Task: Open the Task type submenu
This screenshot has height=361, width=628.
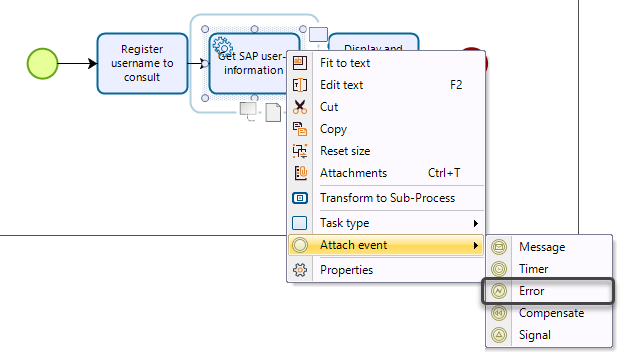Action: 386,223
